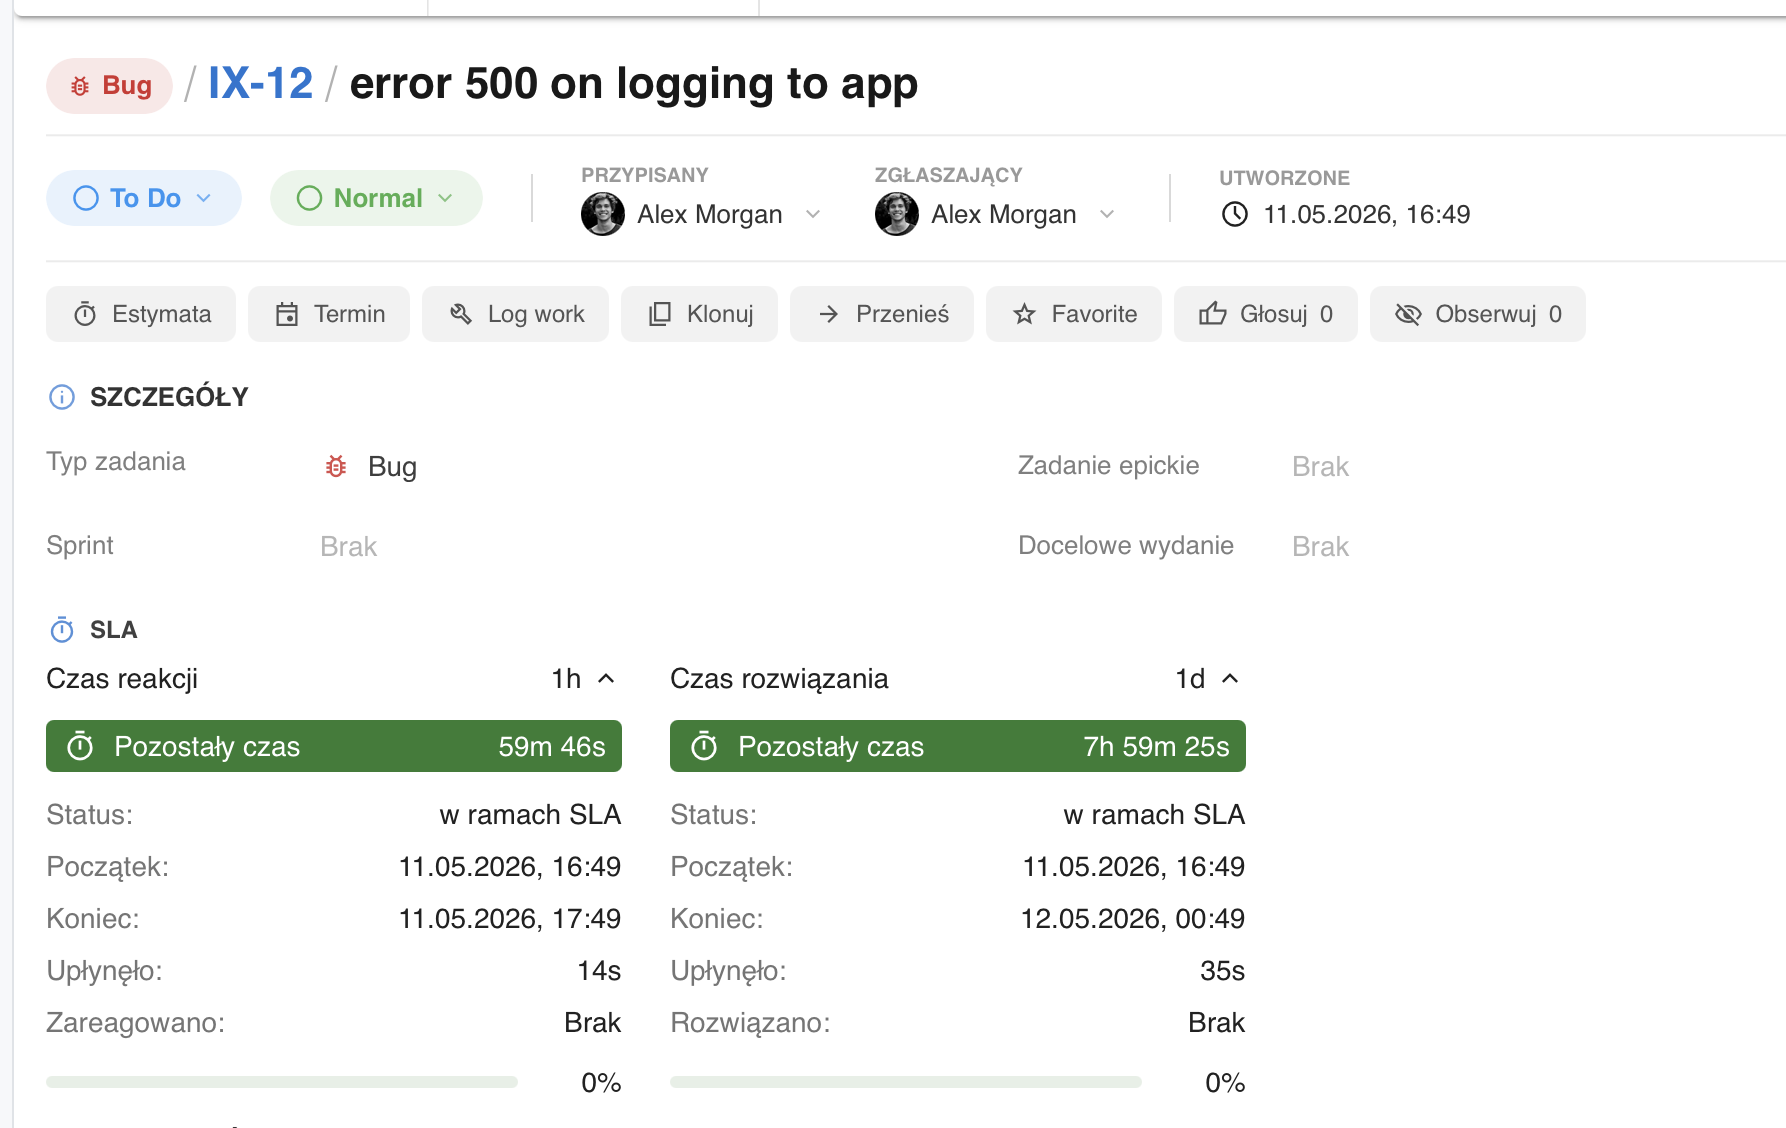Click the arrow icon in Przenieś
This screenshot has height=1128, width=1786.
click(x=829, y=314)
